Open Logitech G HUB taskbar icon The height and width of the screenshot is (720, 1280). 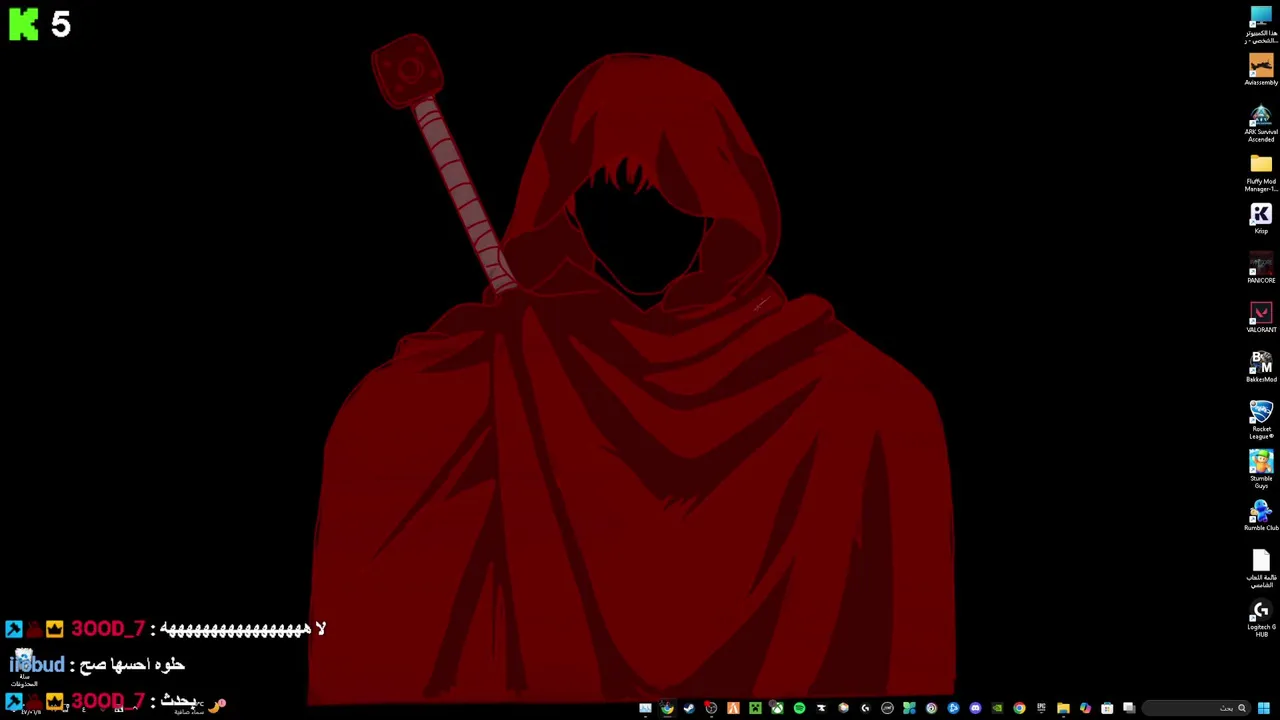point(865,708)
